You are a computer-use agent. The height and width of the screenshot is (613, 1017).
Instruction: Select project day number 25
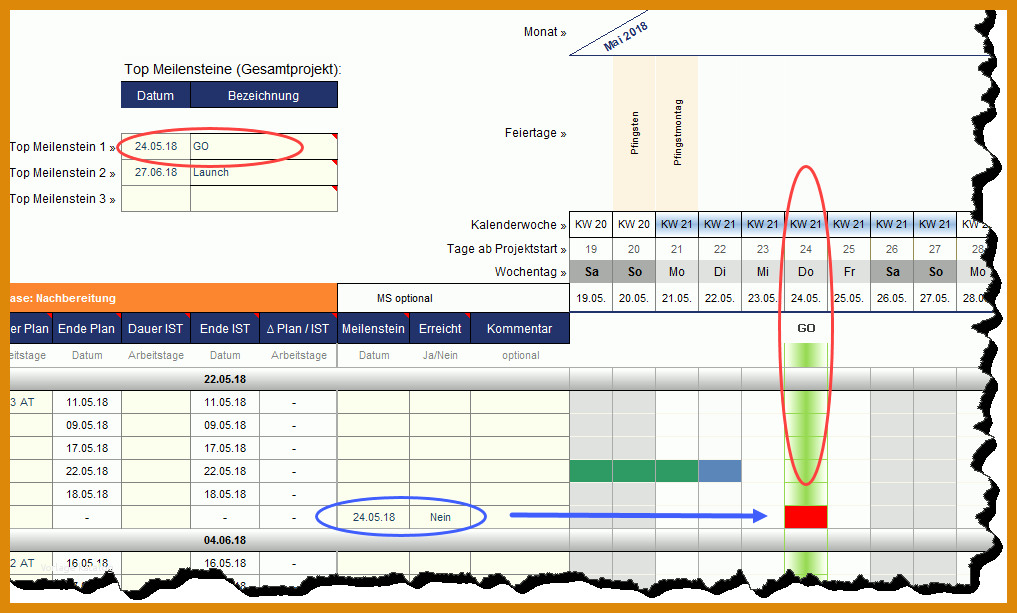(x=848, y=249)
